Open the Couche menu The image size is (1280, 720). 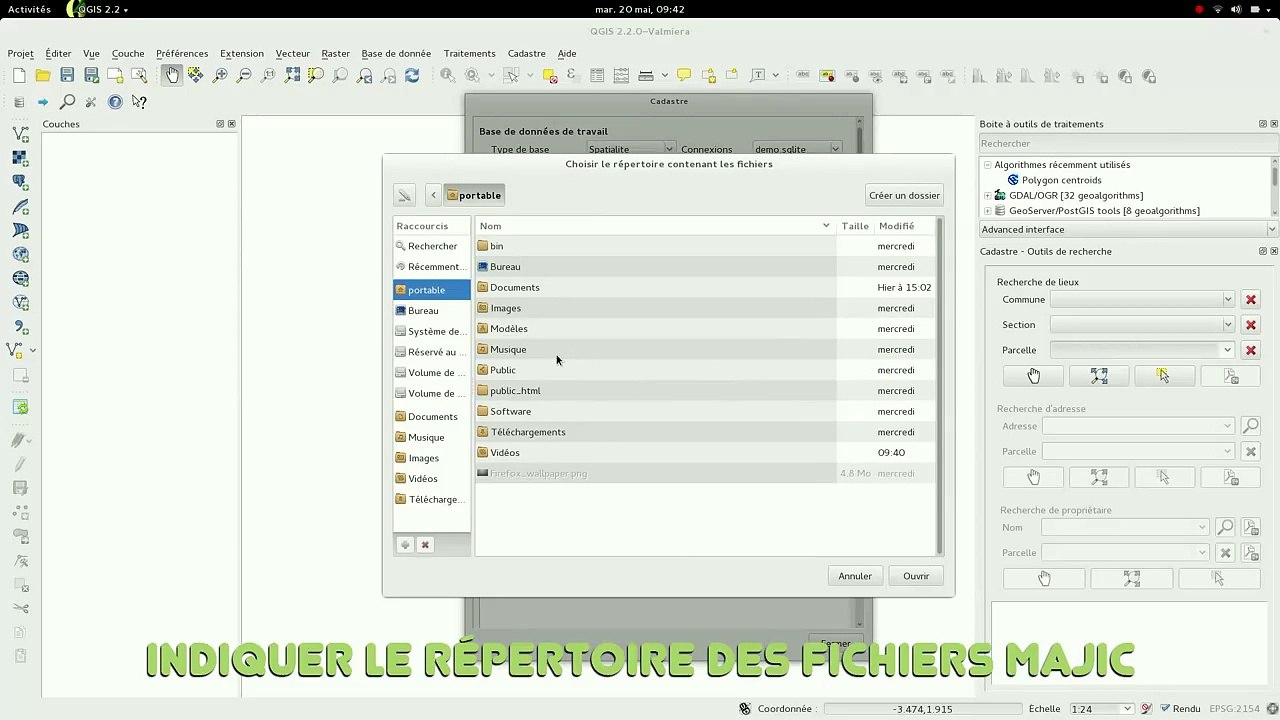point(128,54)
